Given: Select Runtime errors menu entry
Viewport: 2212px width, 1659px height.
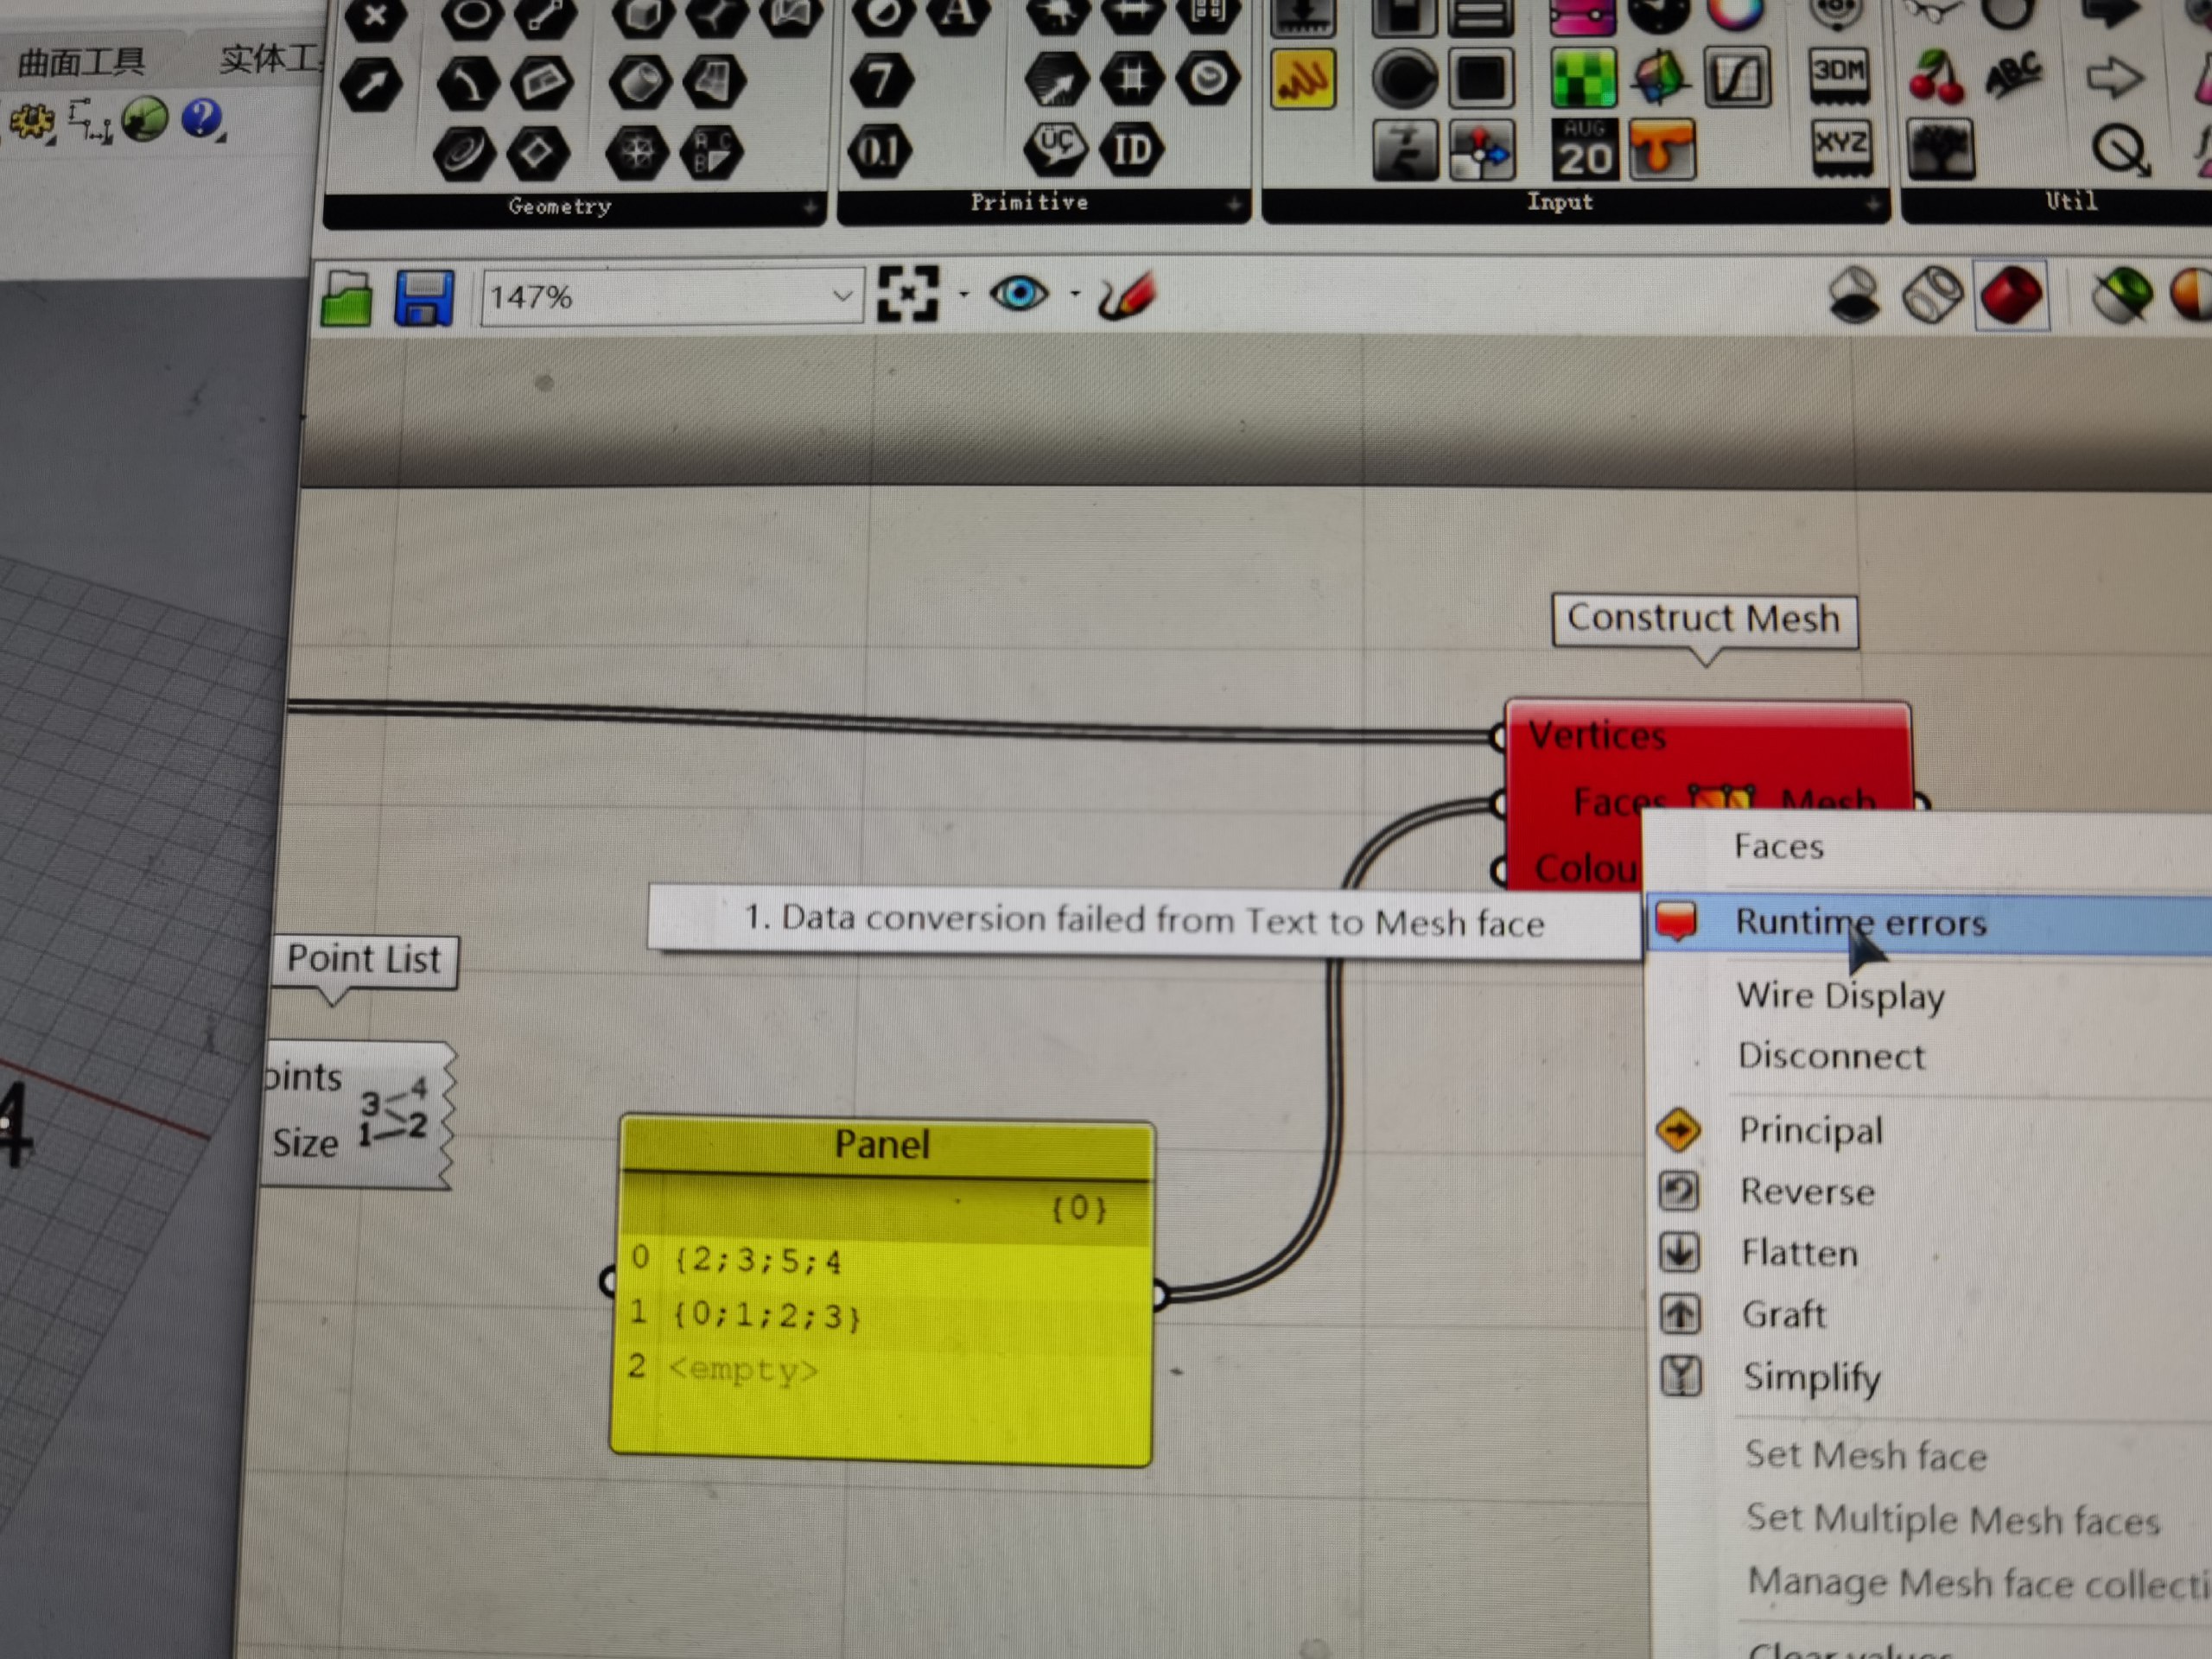Looking at the screenshot, I should click(1860, 922).
